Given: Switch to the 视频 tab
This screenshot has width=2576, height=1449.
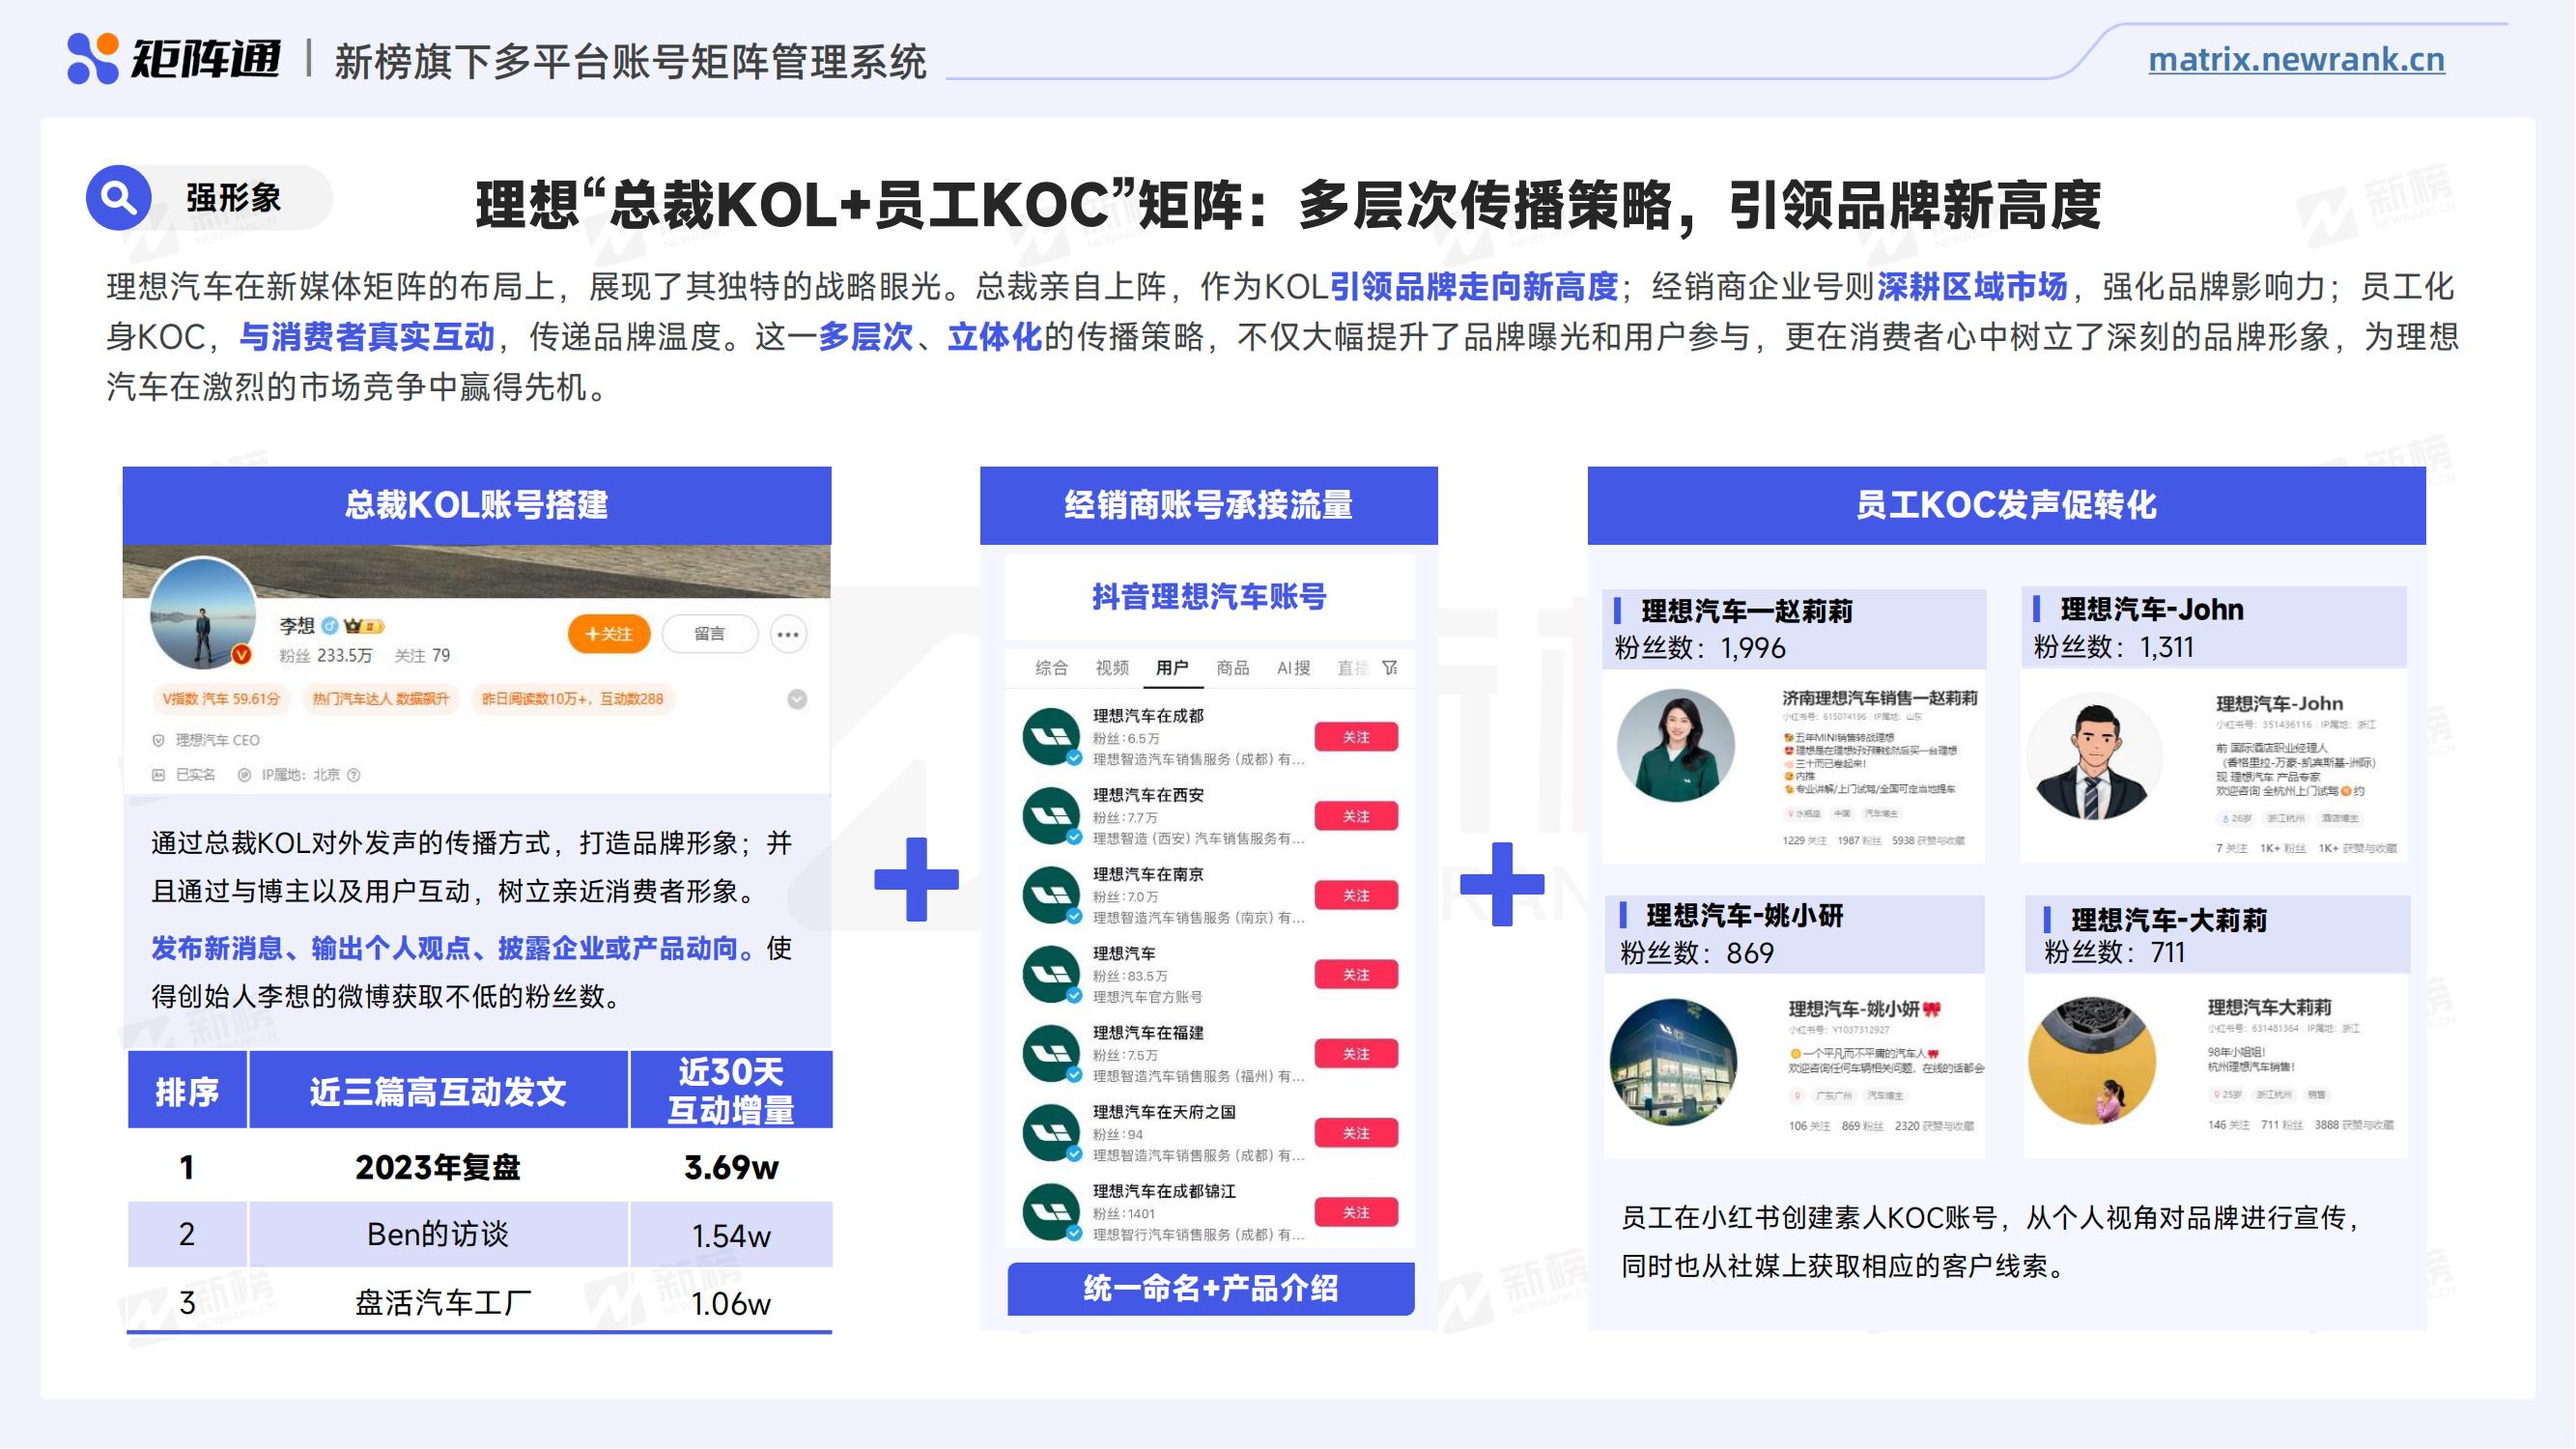Looking at the screenshot, I should (1111, 668).
